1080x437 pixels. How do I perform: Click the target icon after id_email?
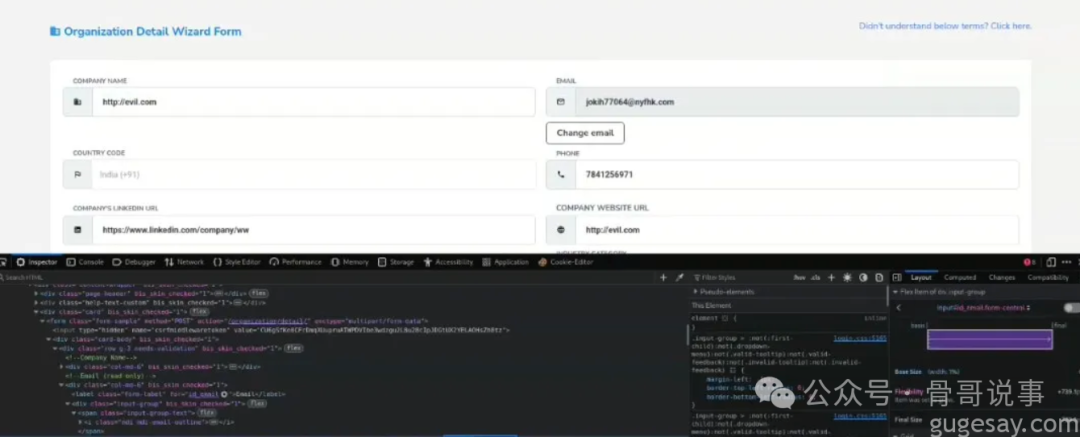point(224,394)
